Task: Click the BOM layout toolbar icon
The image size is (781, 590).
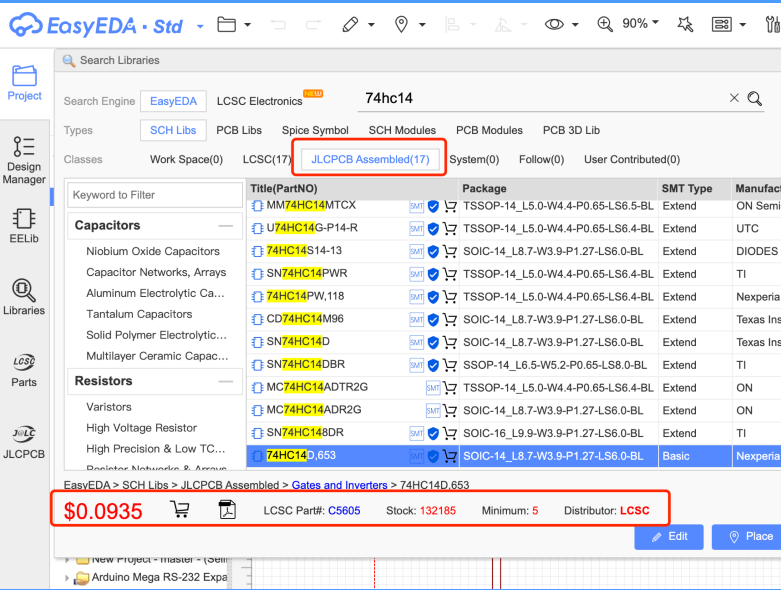Action: point(721,24)
